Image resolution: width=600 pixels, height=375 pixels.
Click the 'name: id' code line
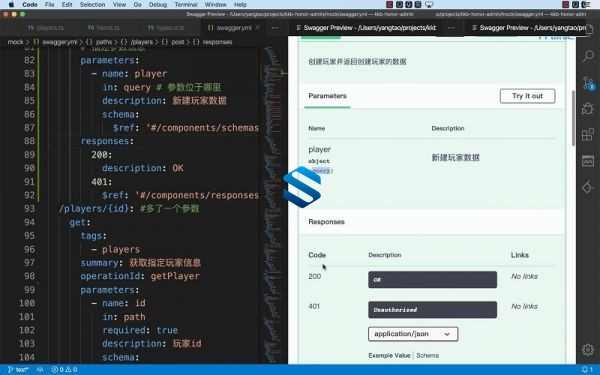[x=124, y=303]
